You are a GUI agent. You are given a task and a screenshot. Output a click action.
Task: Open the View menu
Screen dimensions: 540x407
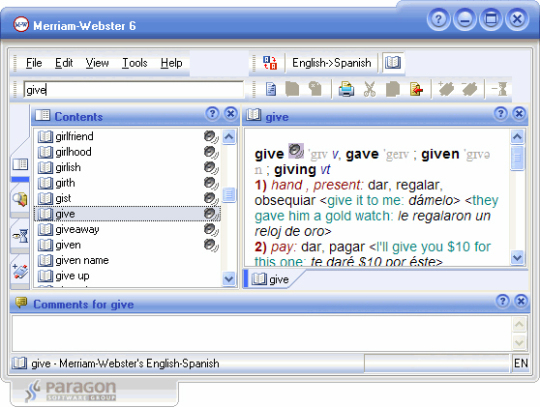pos(97,63)
